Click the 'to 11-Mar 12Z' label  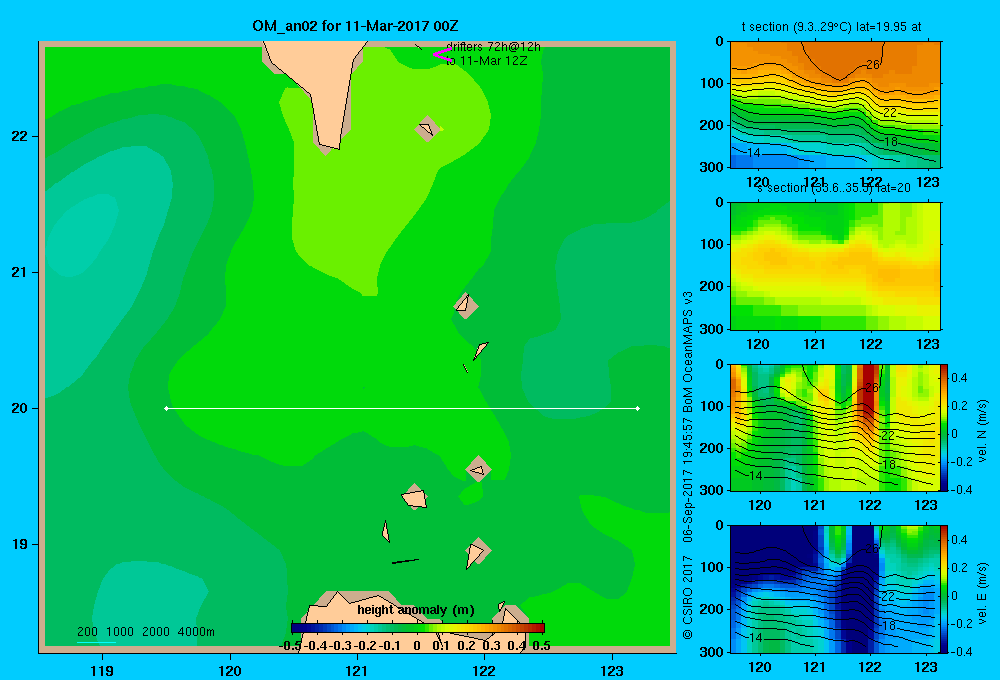point(487,61)
